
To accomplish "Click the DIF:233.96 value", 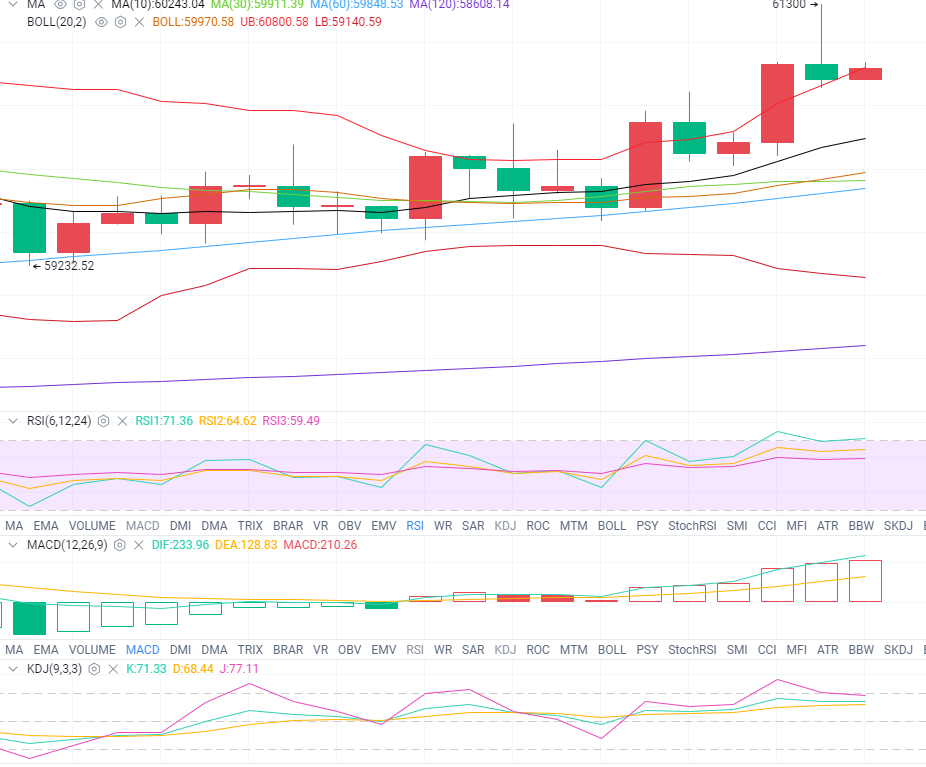I will tap(180, 545).
